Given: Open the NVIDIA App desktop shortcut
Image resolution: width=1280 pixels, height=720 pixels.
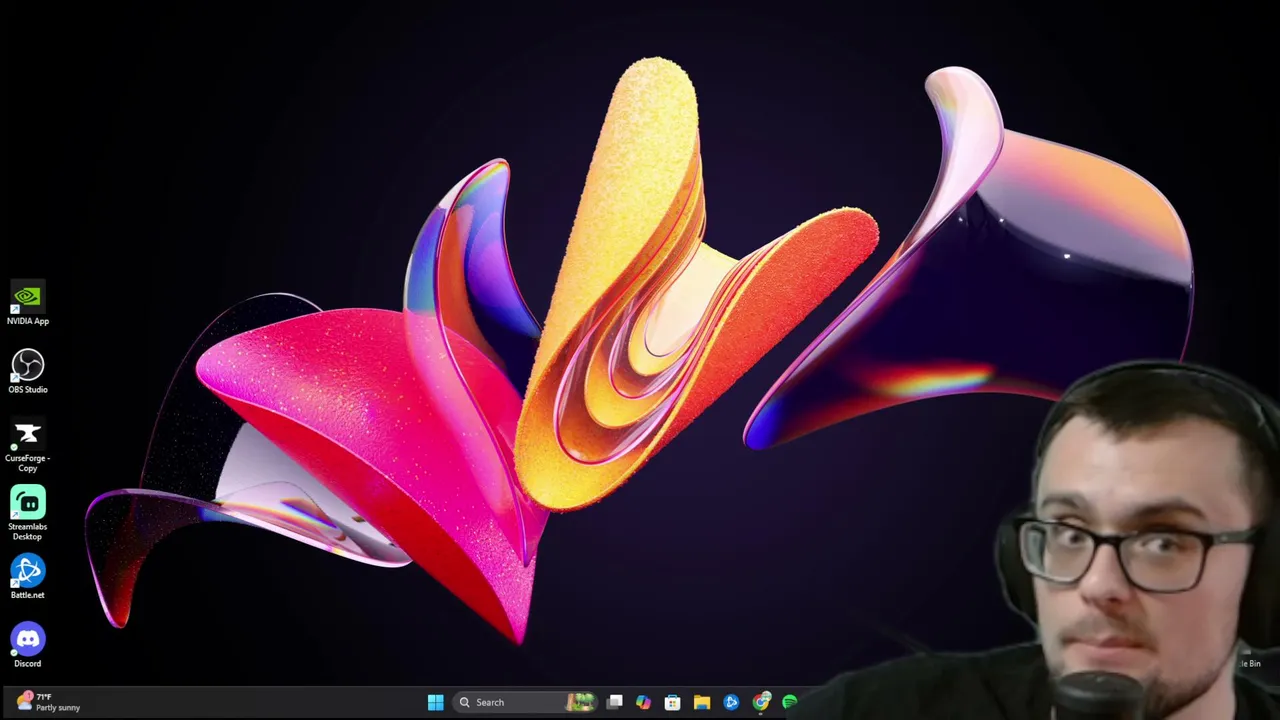Looking at the screenshot, I should tap(28, 304).
